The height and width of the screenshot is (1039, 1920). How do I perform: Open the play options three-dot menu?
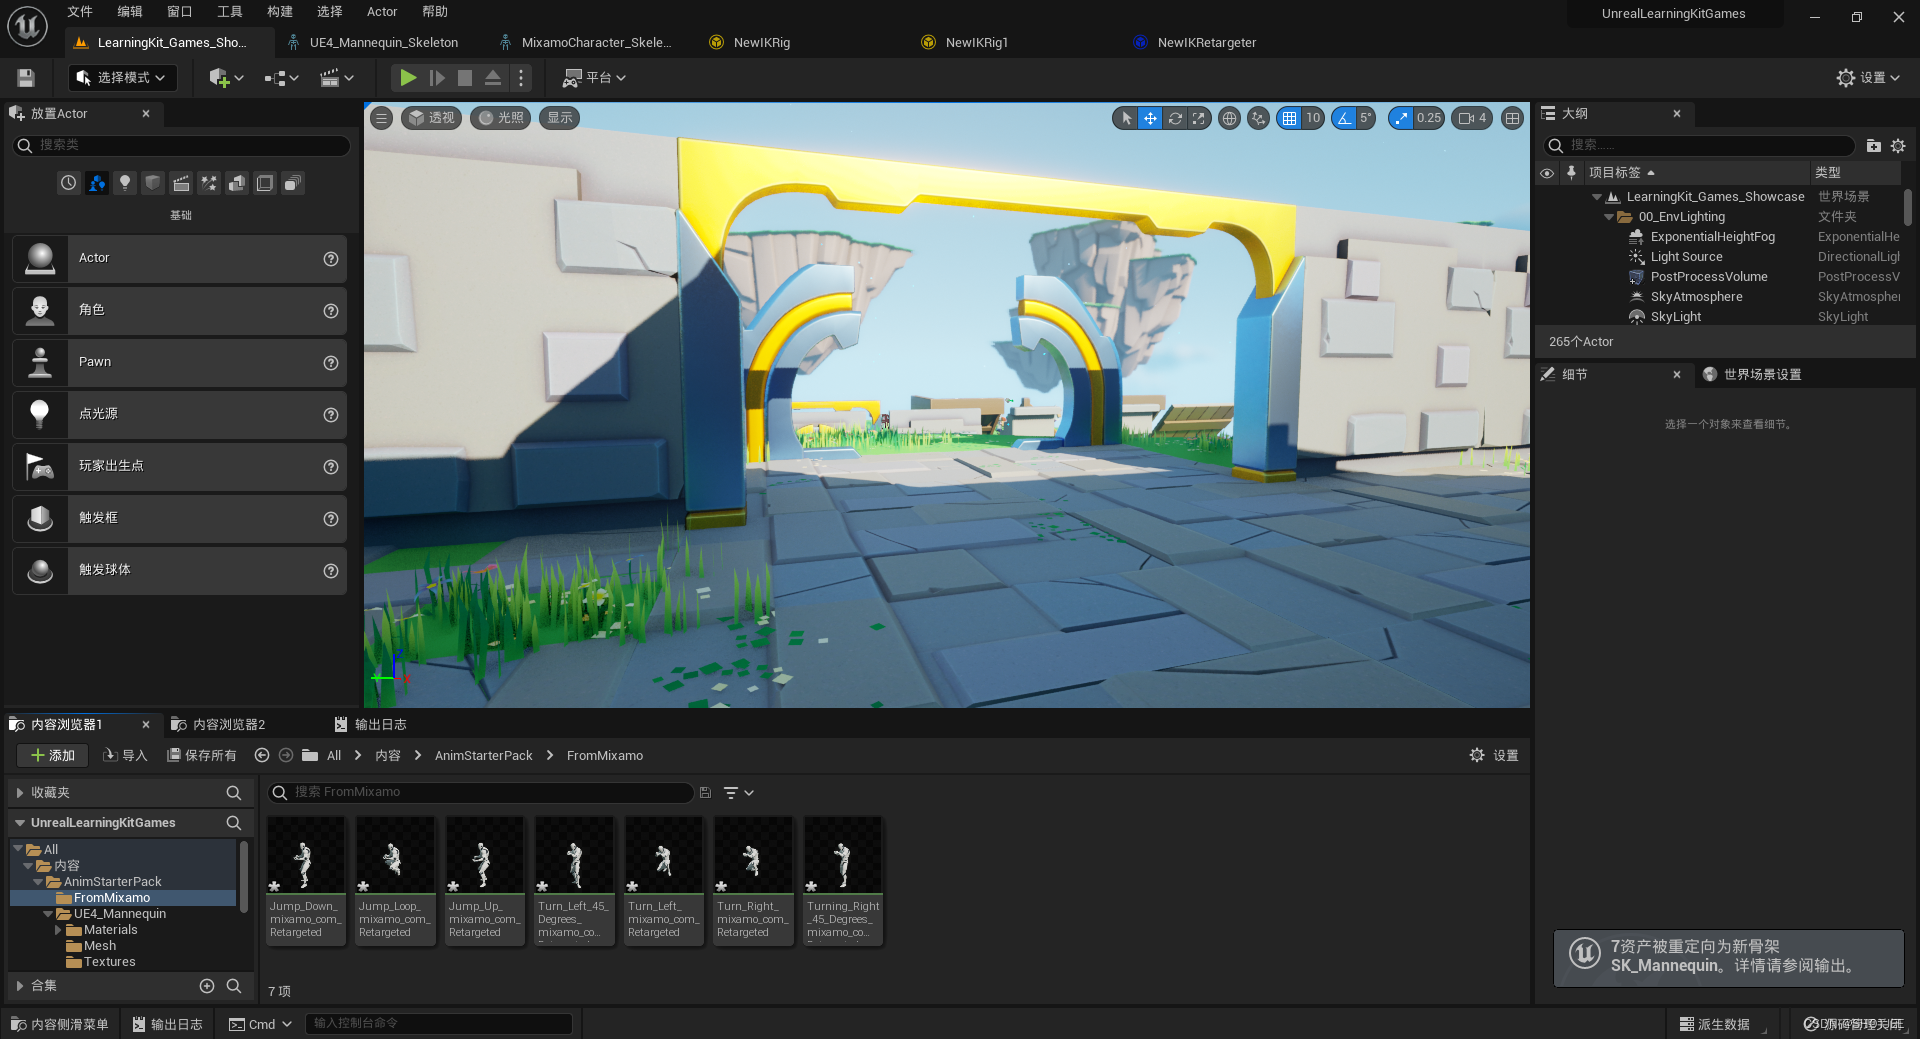[x=521, y=78]
